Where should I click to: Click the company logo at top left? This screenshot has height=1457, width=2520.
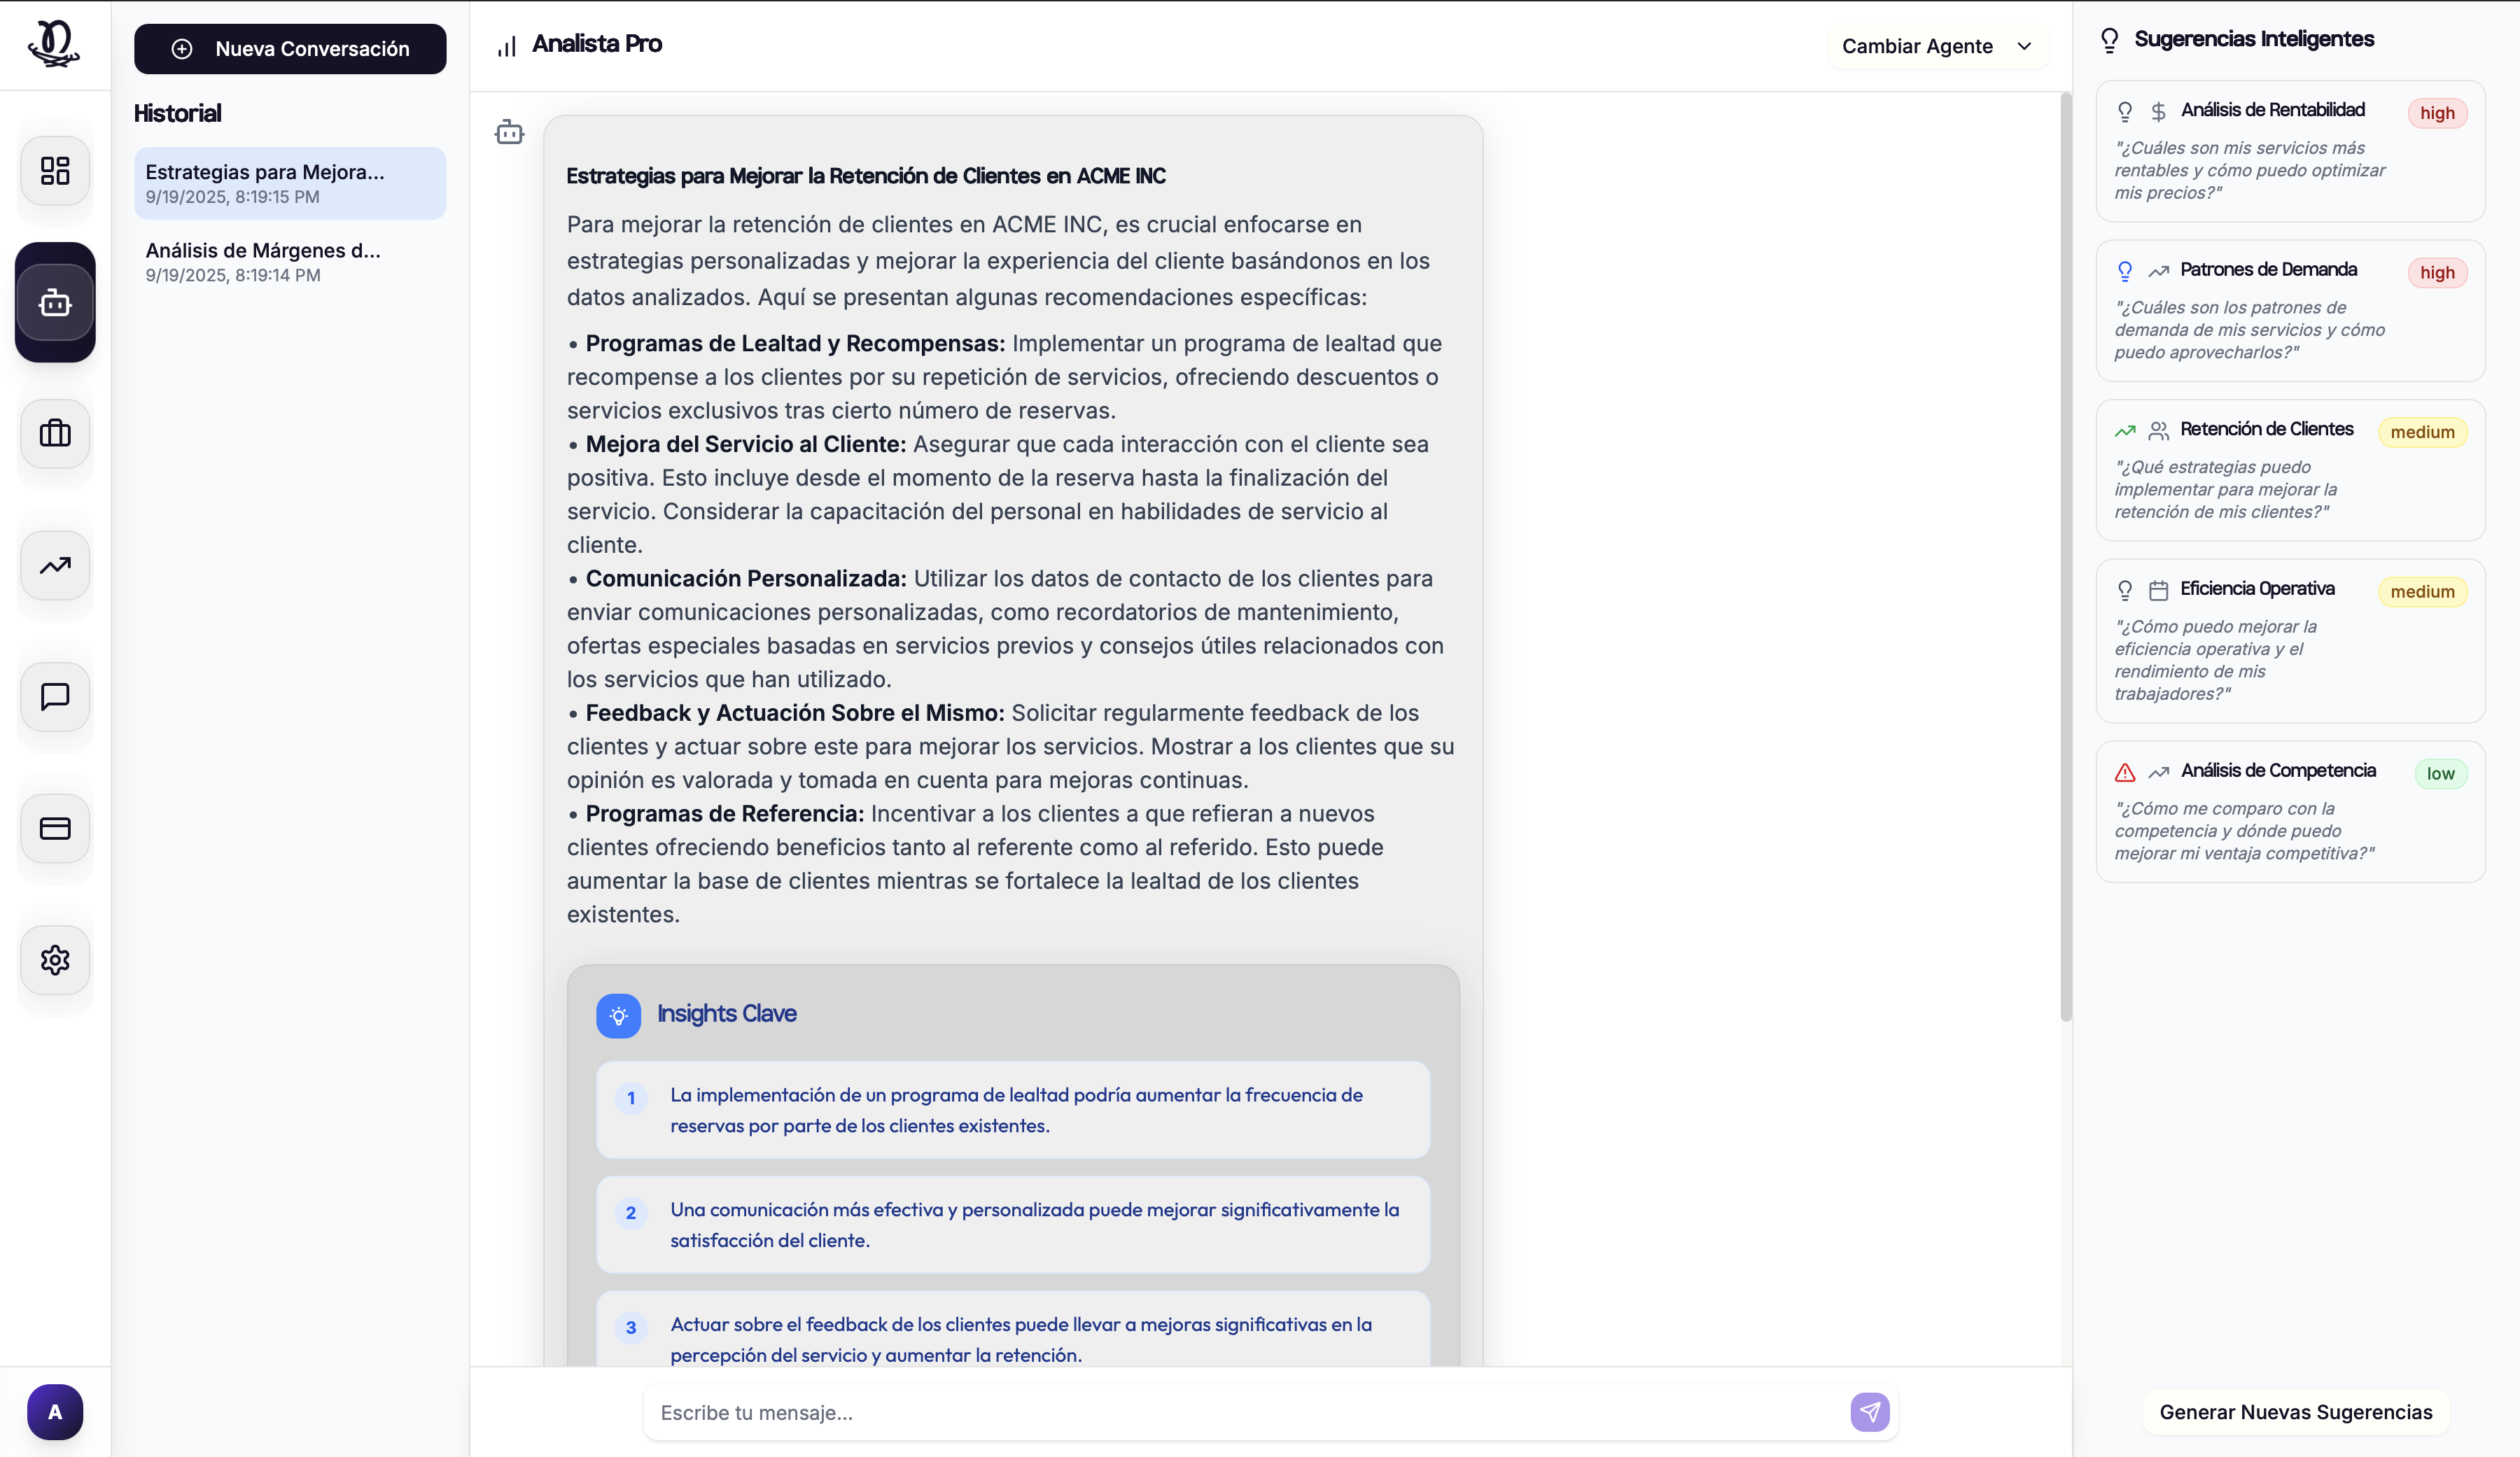[x=53, y=44]
